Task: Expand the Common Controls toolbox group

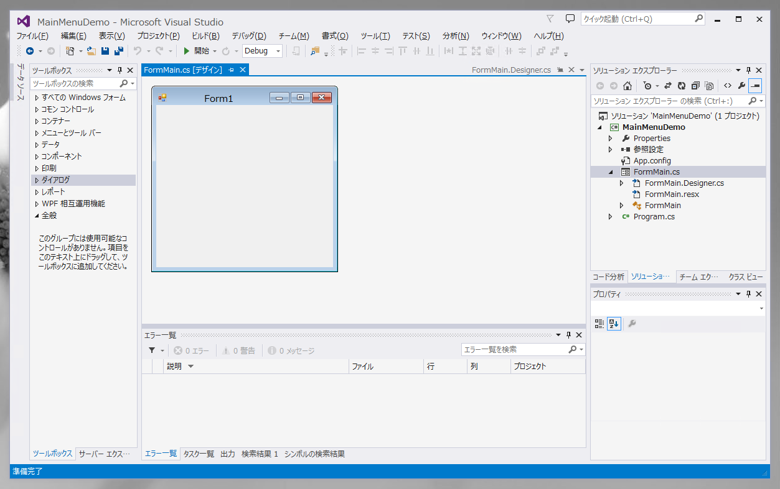Action: (x=36, y=109)
